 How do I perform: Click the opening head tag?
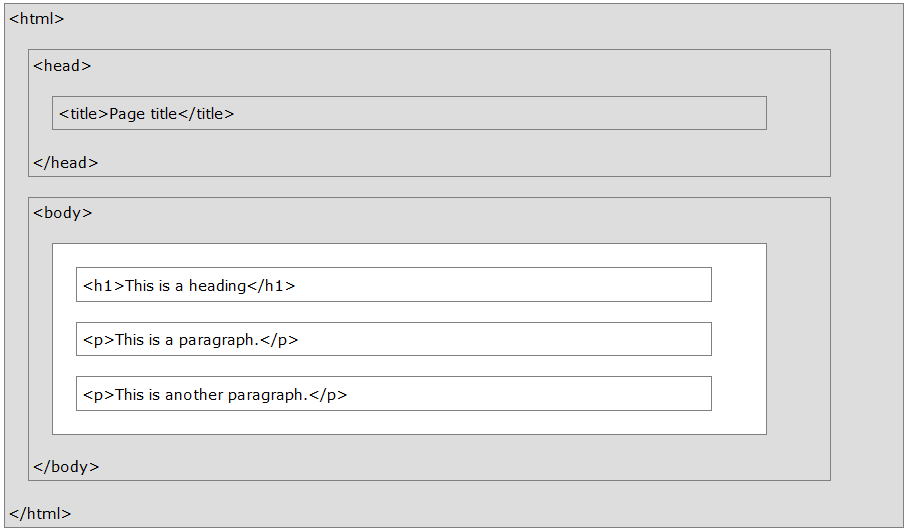point(62,65)
